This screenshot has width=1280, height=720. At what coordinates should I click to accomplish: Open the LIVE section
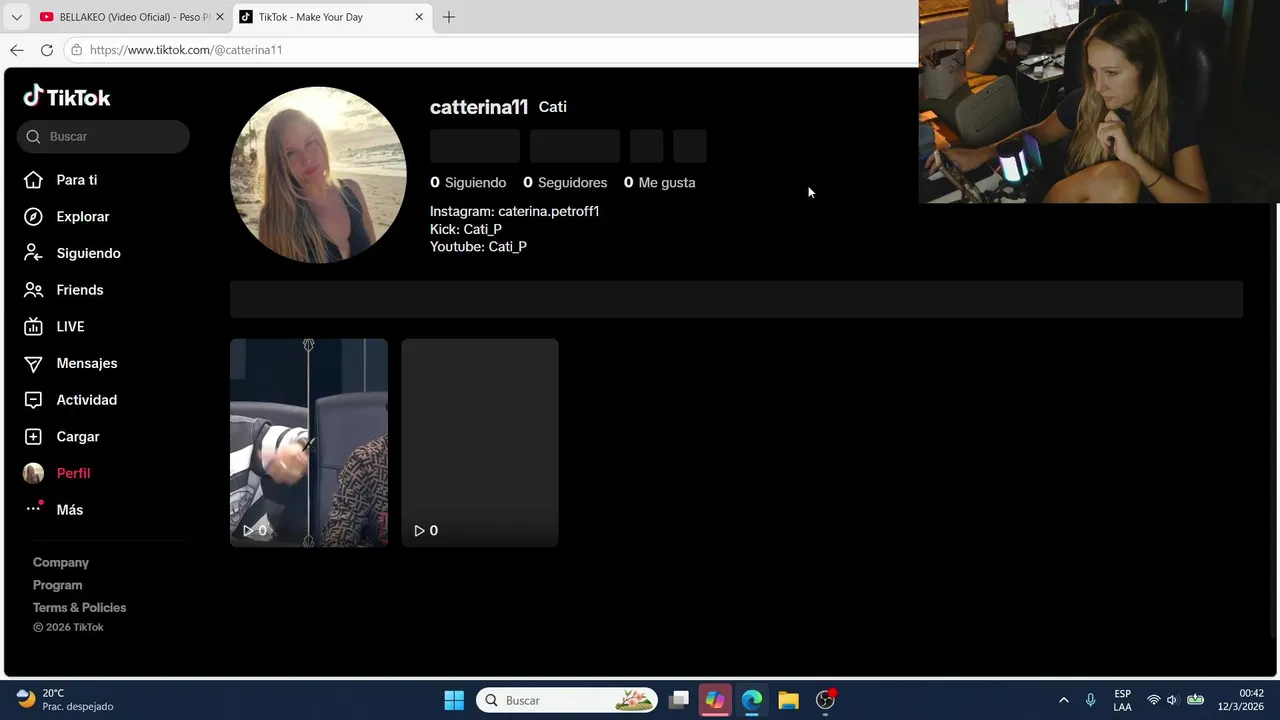pyautogui.click(x=55, y=327)
